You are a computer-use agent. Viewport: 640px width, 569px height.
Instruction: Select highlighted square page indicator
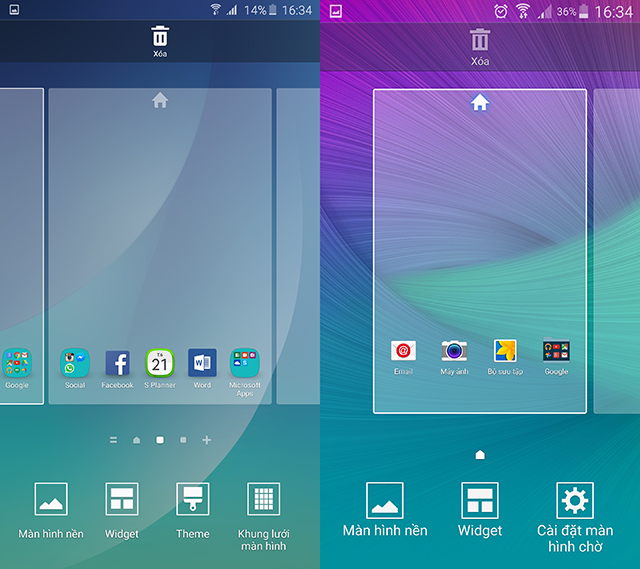[x=160, y=440]
